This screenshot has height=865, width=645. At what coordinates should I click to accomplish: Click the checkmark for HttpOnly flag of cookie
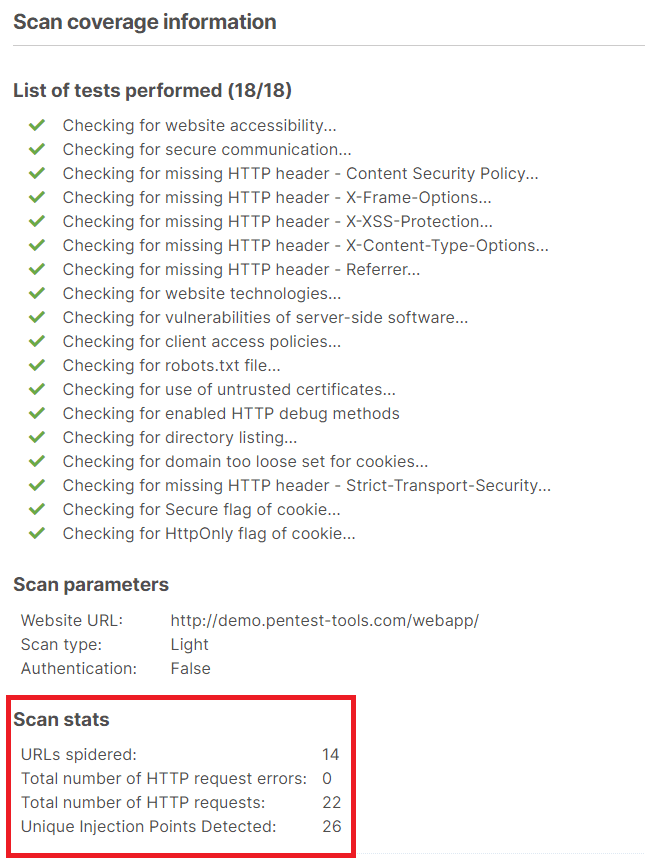(x=37, y=533)
